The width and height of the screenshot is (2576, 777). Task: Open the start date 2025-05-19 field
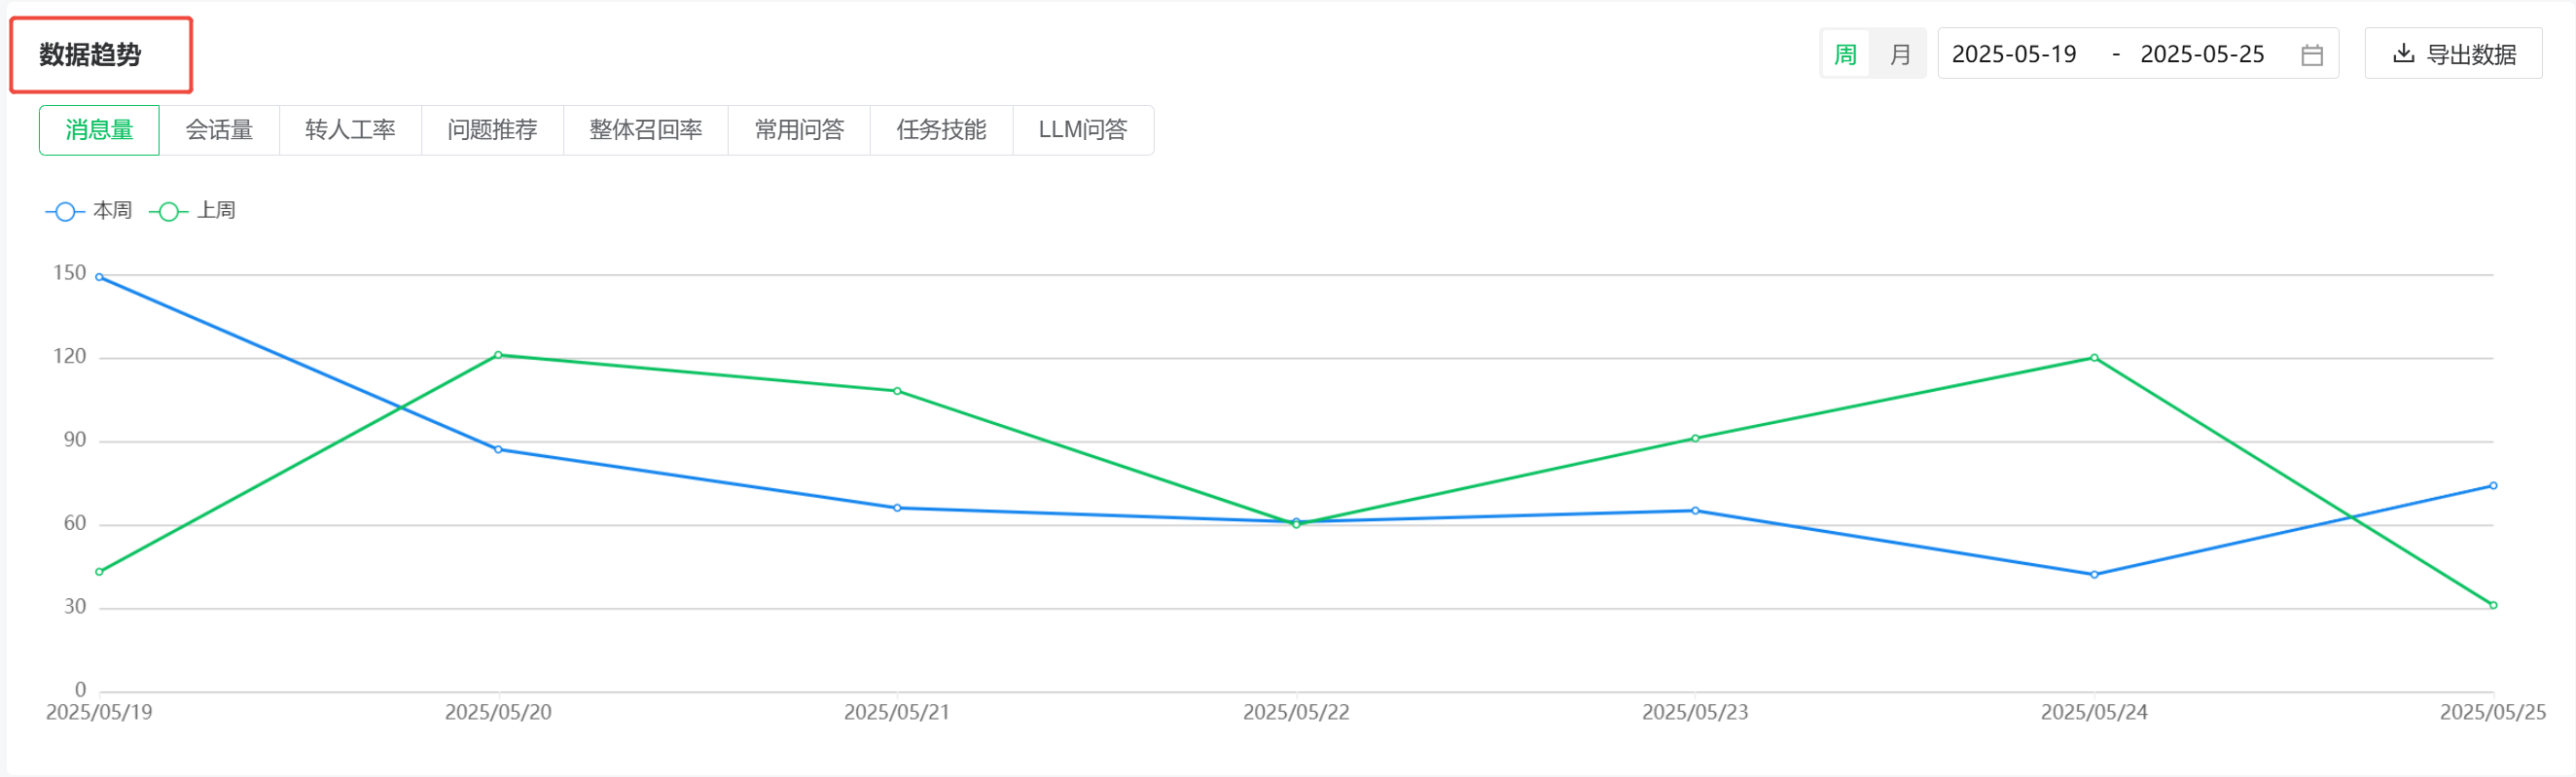click(x=2013, y=54)
